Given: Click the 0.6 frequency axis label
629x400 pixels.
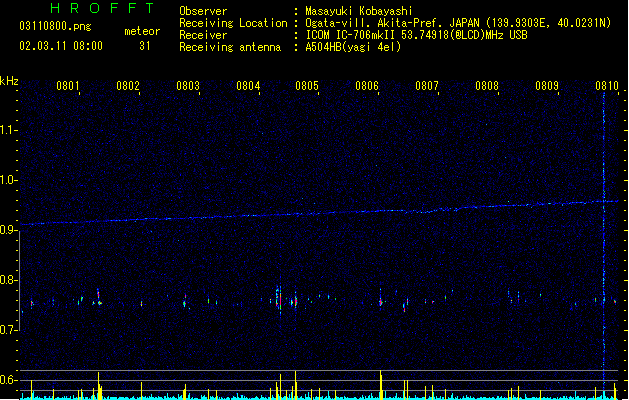Looking at the screenshot, I should [x=8, y=380].
